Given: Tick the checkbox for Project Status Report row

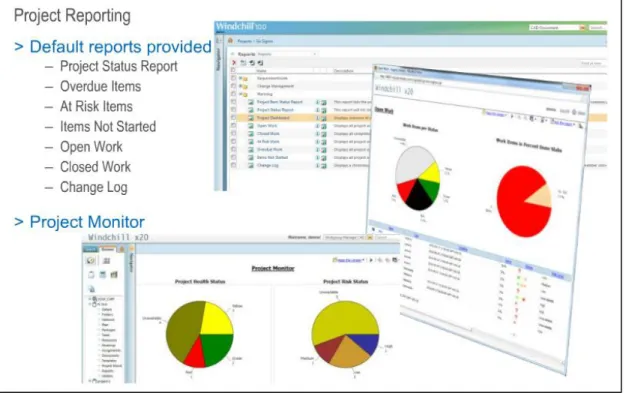Looking at the screenshot, I should (234, 109).
